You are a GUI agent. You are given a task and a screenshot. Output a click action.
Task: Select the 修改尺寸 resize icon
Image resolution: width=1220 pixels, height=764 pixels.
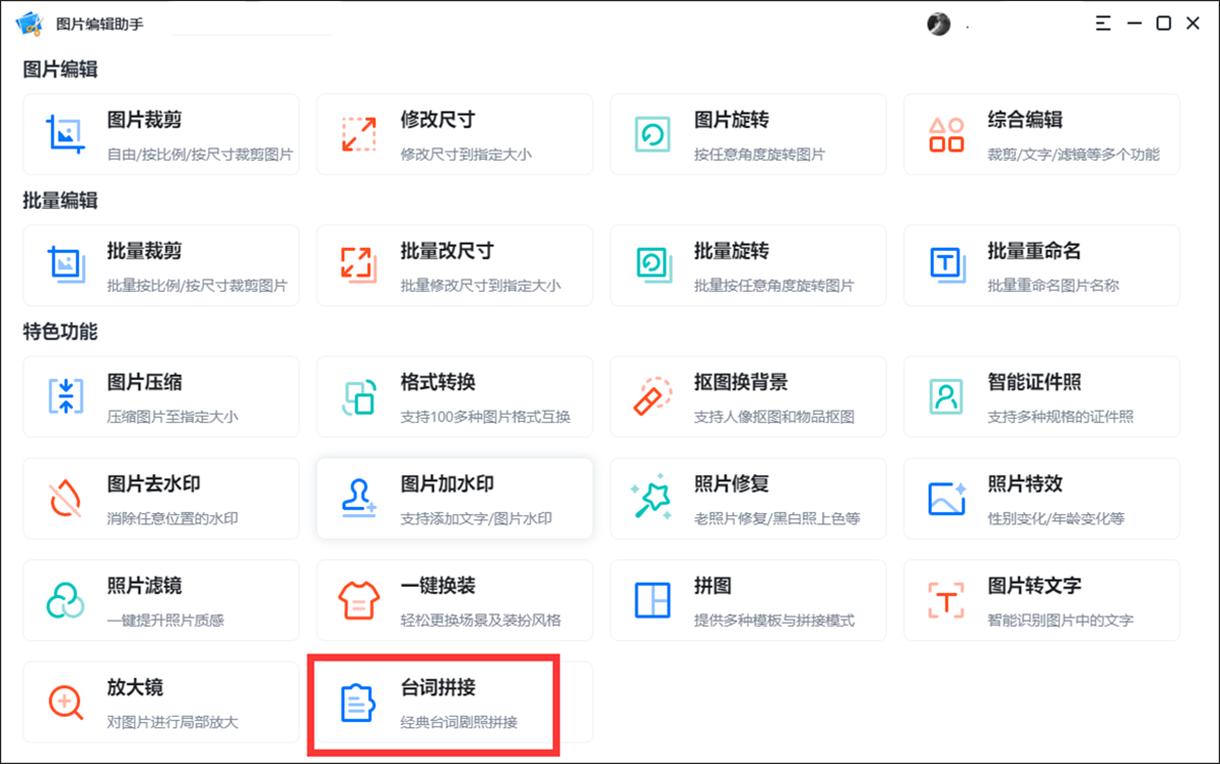(358, 133)
